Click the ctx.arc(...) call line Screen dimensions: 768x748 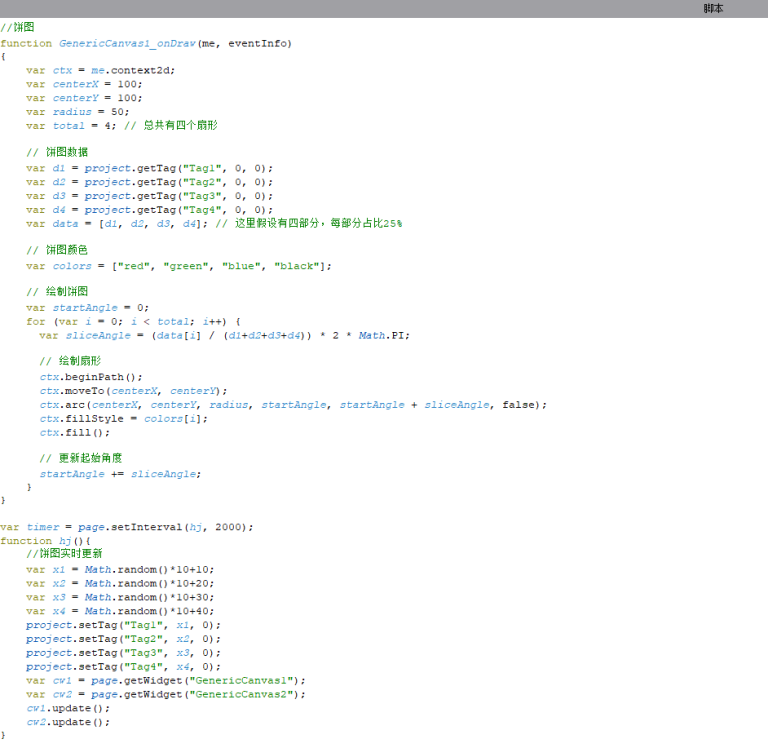click(x=290, y=405)
